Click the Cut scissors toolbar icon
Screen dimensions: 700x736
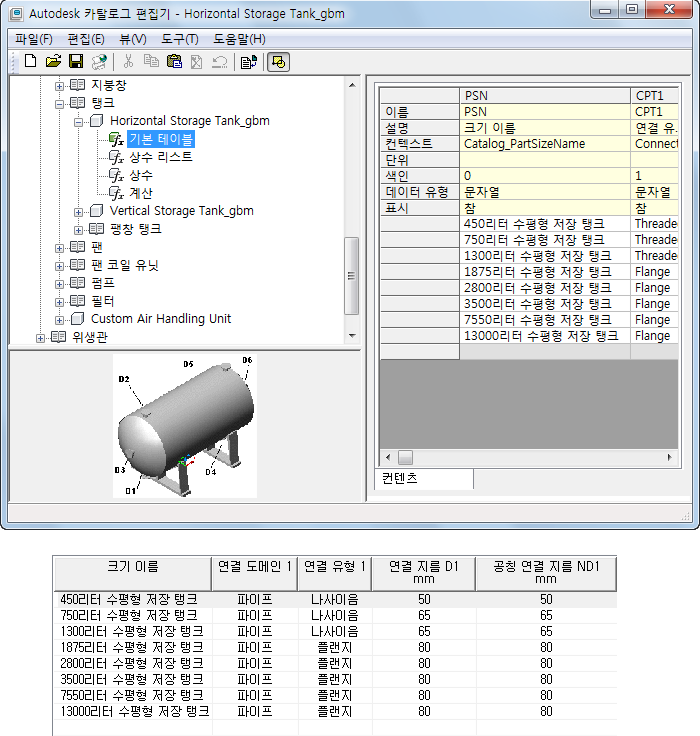point(128,61)
